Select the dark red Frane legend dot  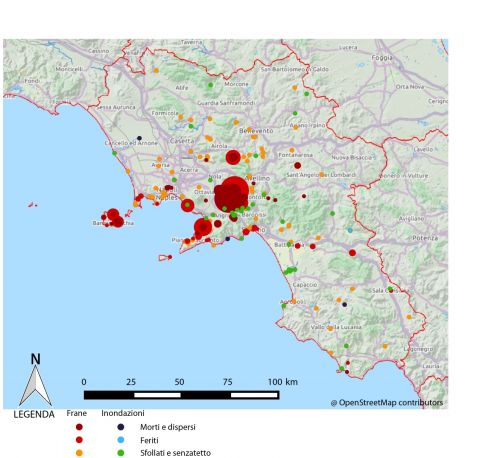(x=79, y=427)
